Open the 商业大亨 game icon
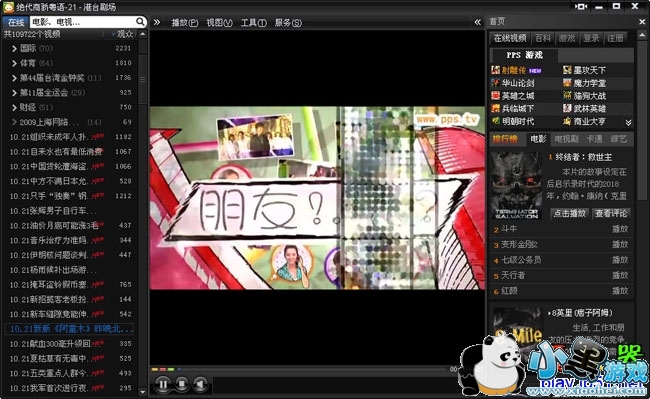The image size is (650, 399). [x=567, y=121]
